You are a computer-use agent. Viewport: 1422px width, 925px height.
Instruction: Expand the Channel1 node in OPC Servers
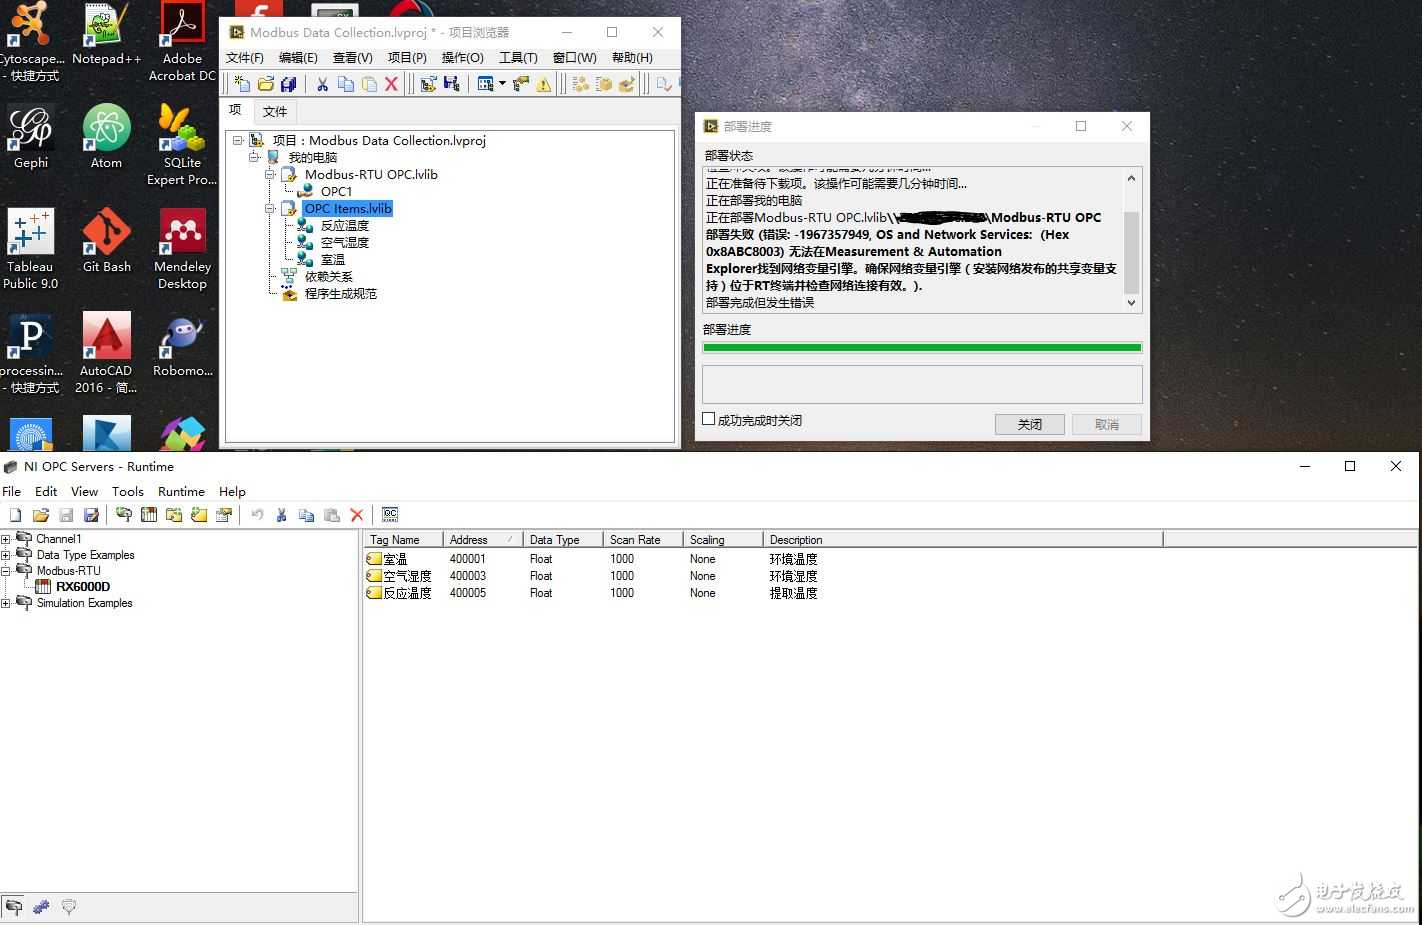pyautogui.click(x=6, y=539)
